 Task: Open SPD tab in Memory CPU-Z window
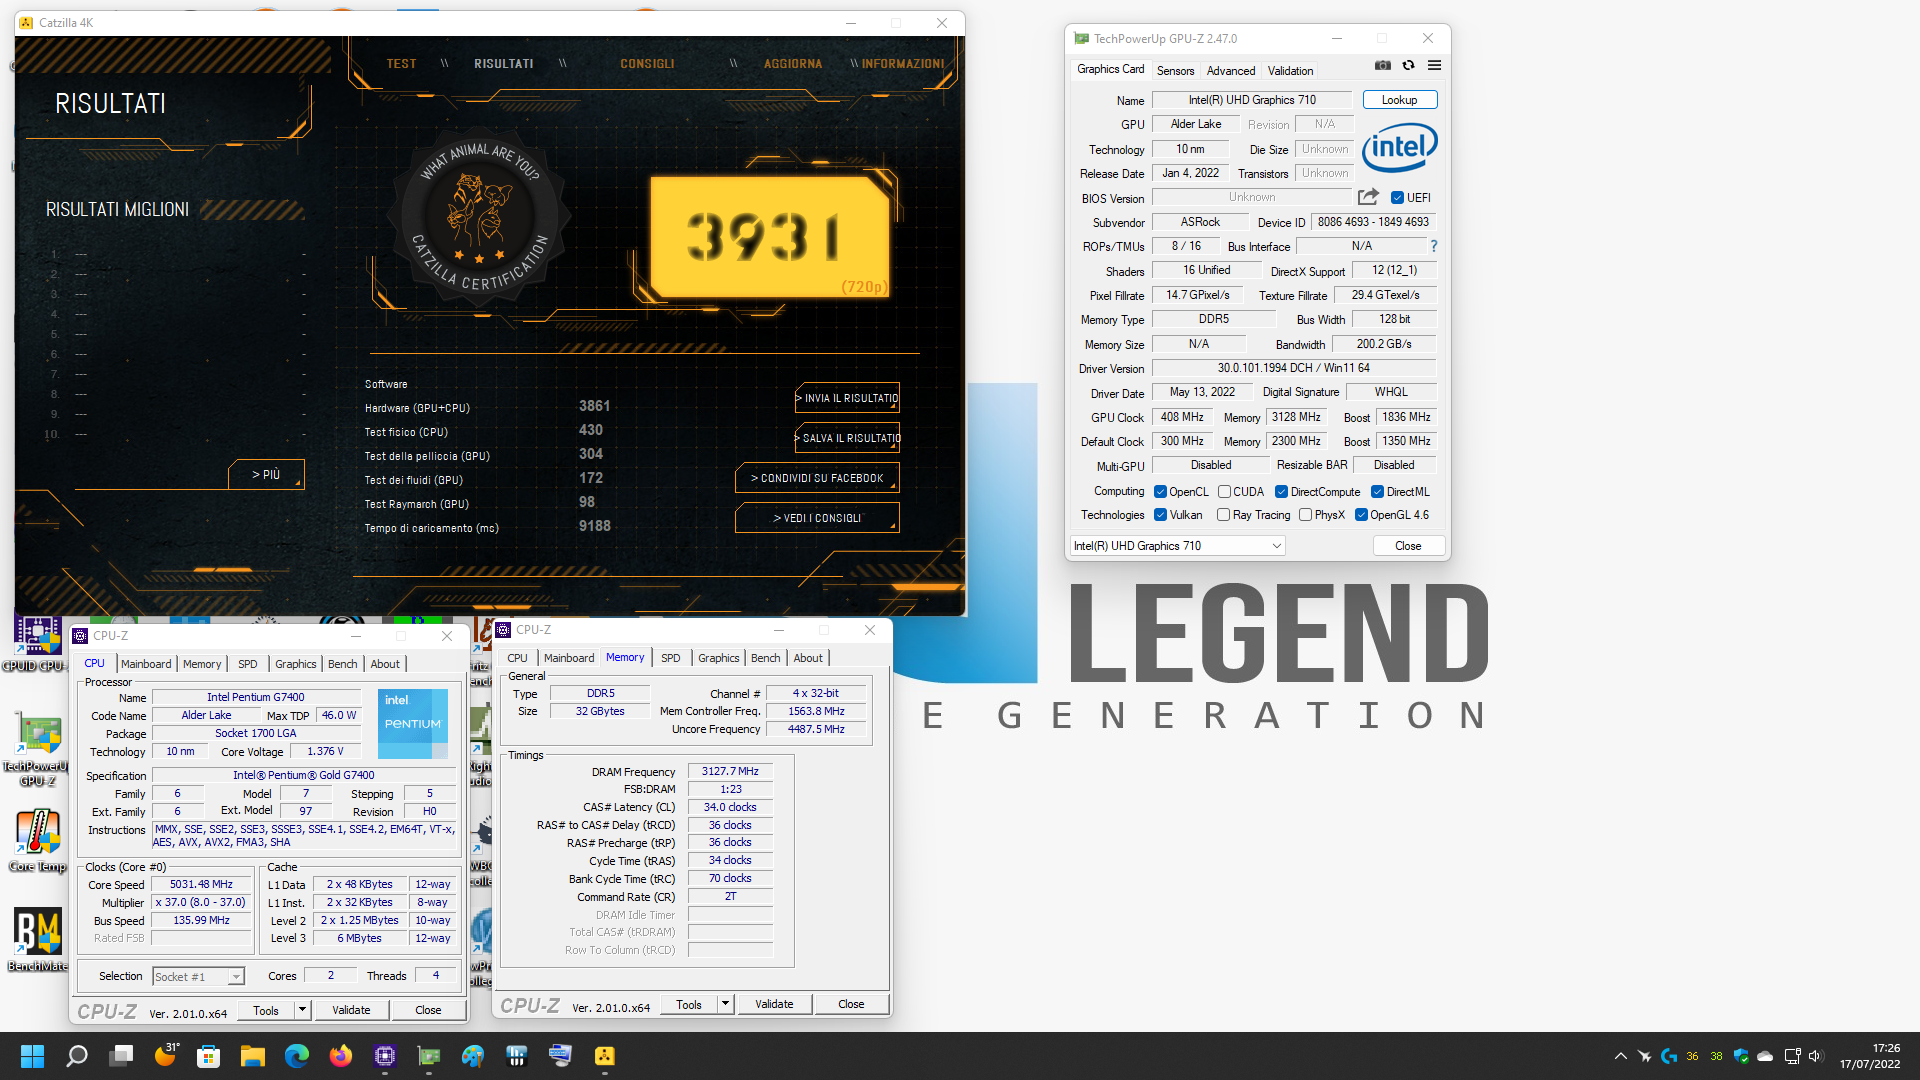tap(670, 658)
